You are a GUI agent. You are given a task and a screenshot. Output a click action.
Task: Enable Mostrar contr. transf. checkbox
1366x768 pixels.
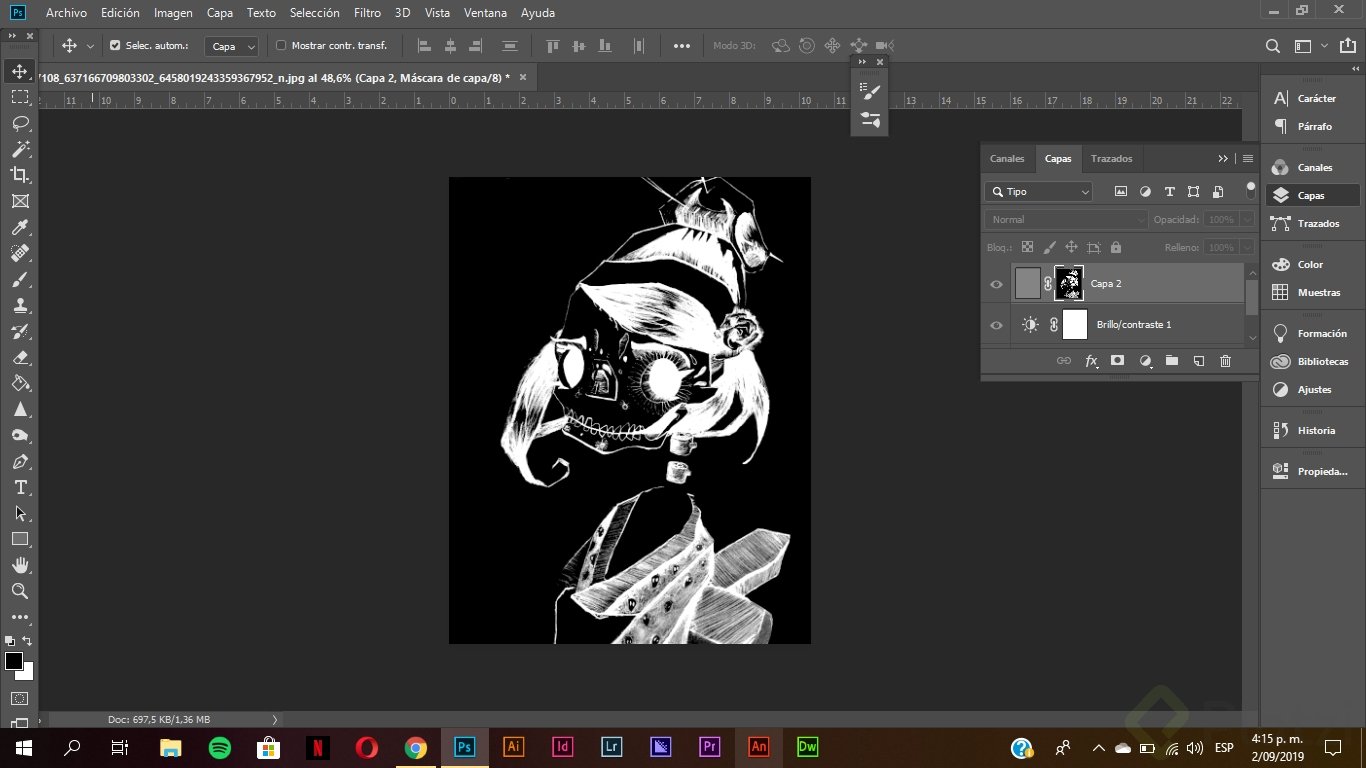(x=281, y=46)
